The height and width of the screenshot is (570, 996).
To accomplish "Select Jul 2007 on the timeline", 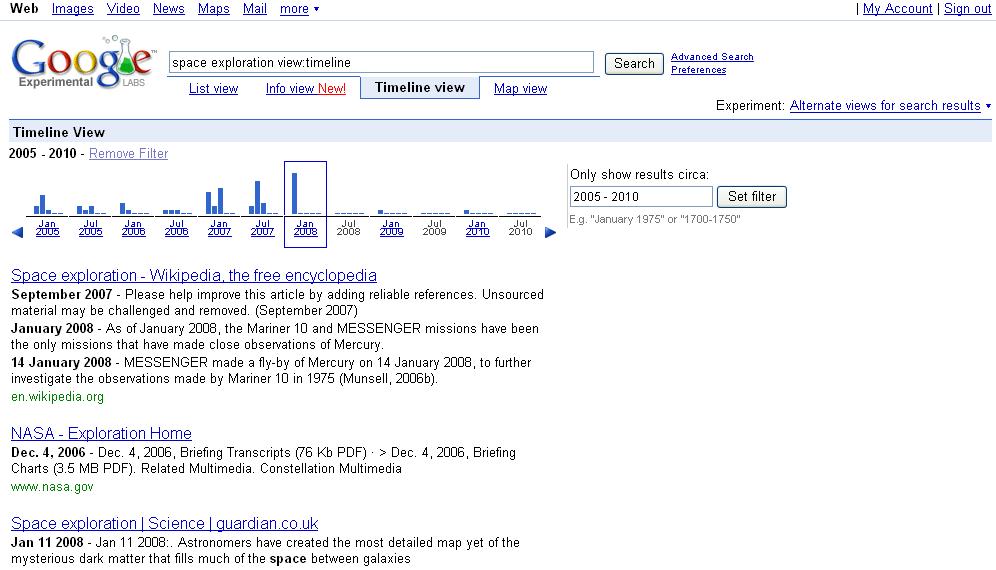I will coord(262,227).
